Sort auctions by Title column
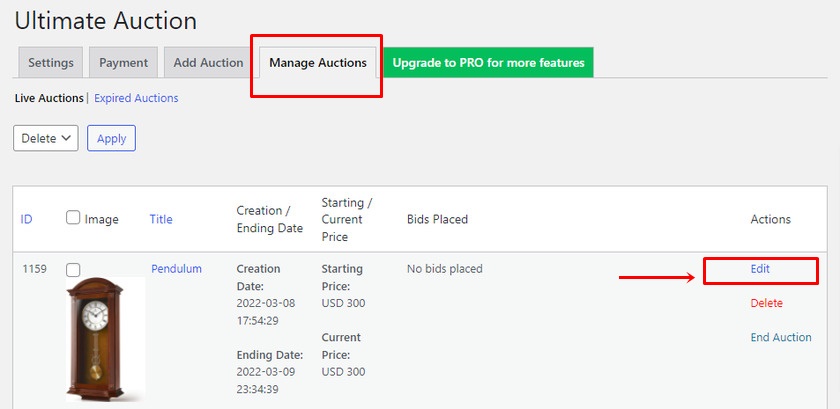The height and width of the screenshot is (409, 840). pos(161,219)
